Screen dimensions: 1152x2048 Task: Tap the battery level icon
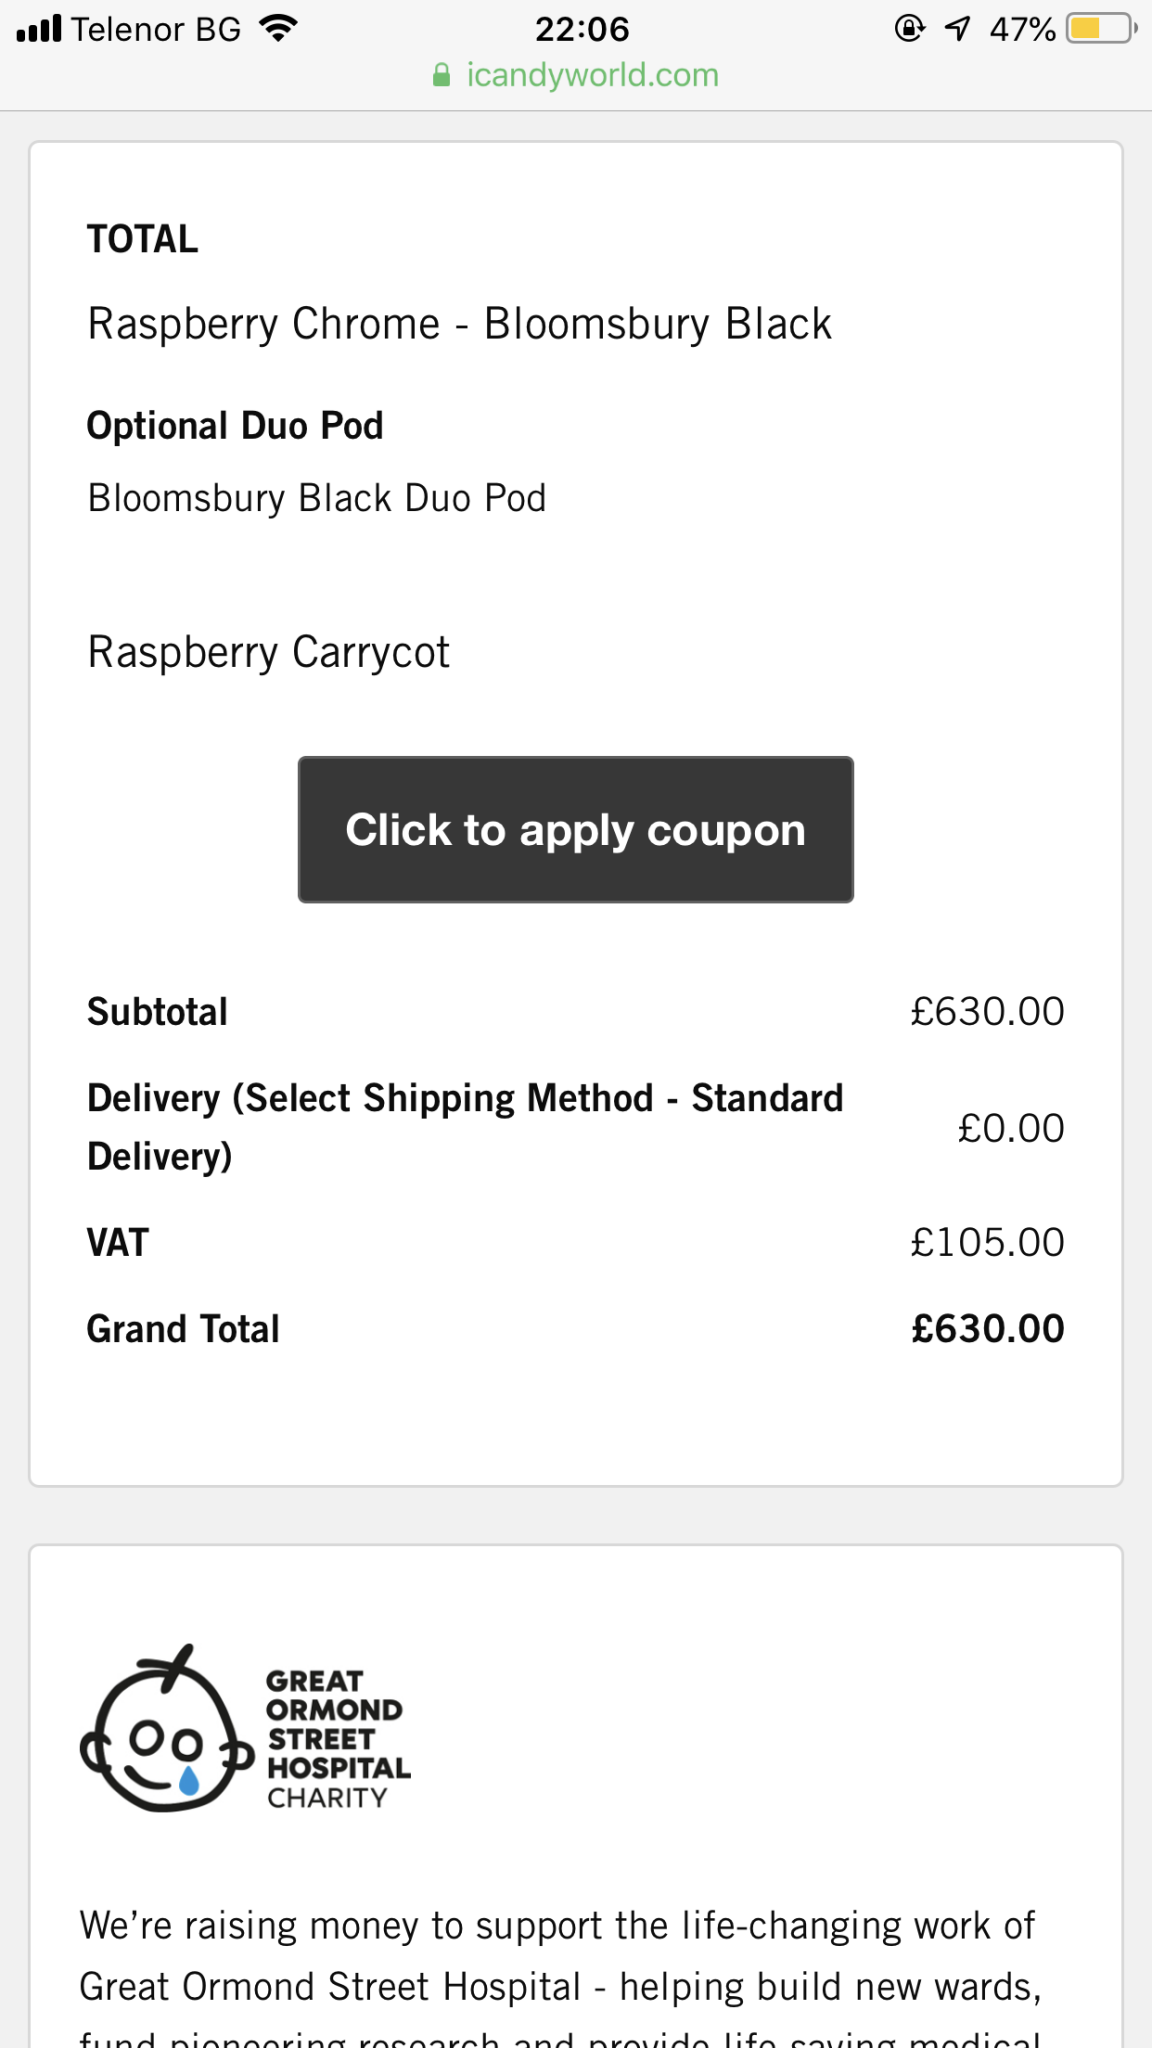pos(1100,29)
